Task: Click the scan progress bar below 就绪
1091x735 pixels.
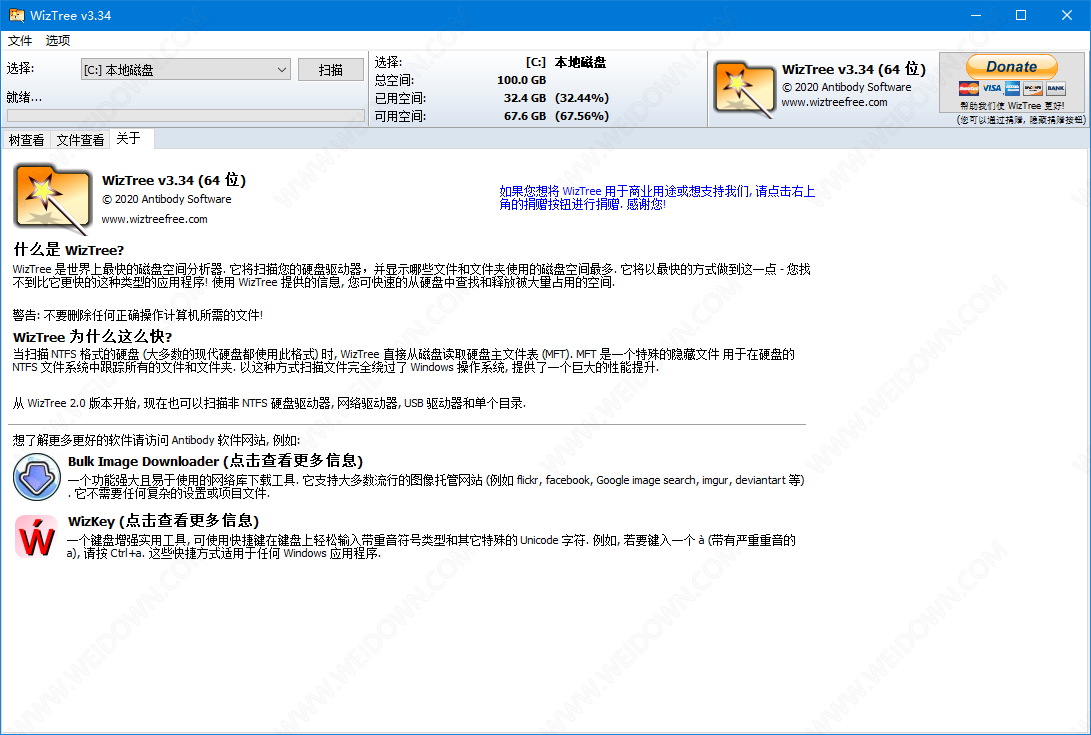Action: 186,116
